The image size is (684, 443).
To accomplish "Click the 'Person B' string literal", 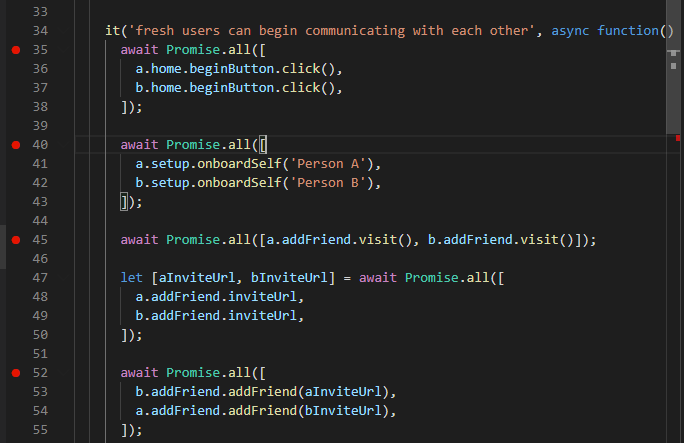I will pos(328,183).
